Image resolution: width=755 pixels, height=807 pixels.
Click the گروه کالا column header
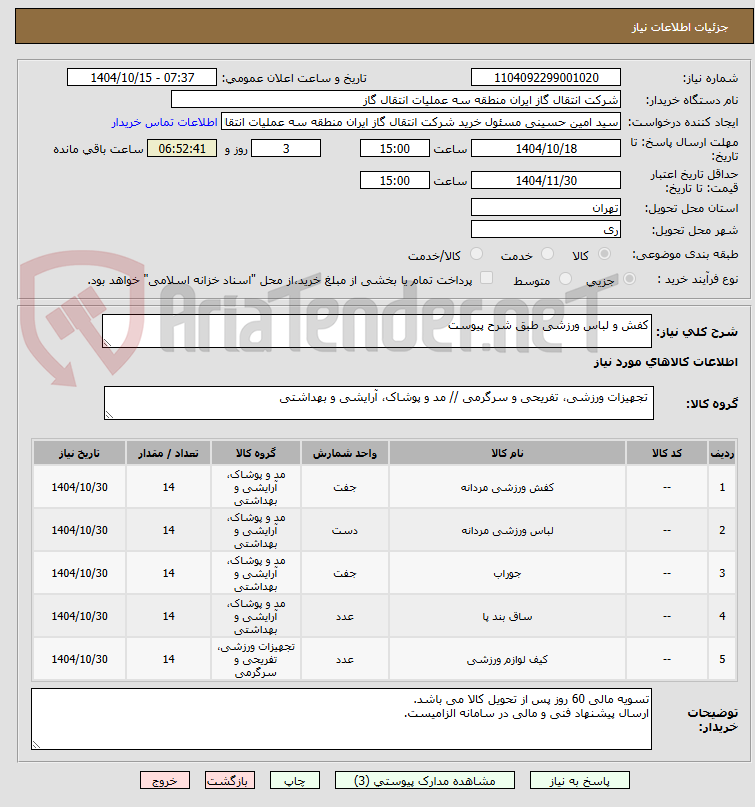pyautogui.click(x=256, y=453)
